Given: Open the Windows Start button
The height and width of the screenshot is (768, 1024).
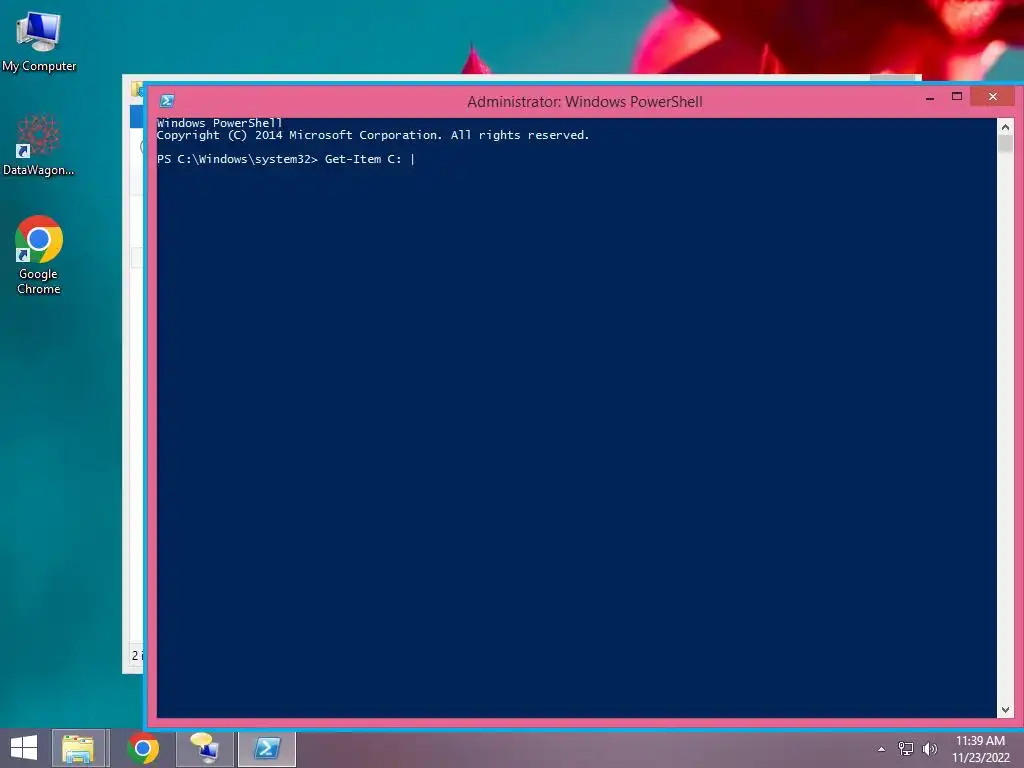Looking at the screenshot, I should tap(24, 748).
